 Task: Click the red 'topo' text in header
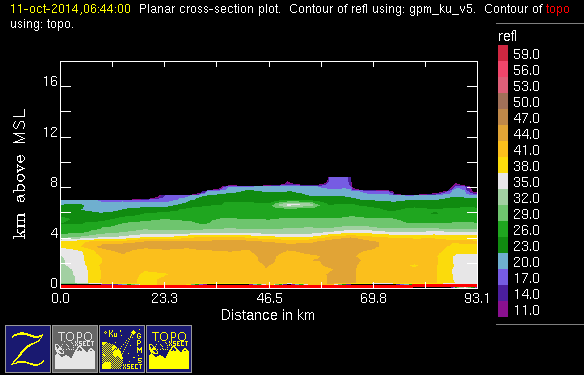558,9
